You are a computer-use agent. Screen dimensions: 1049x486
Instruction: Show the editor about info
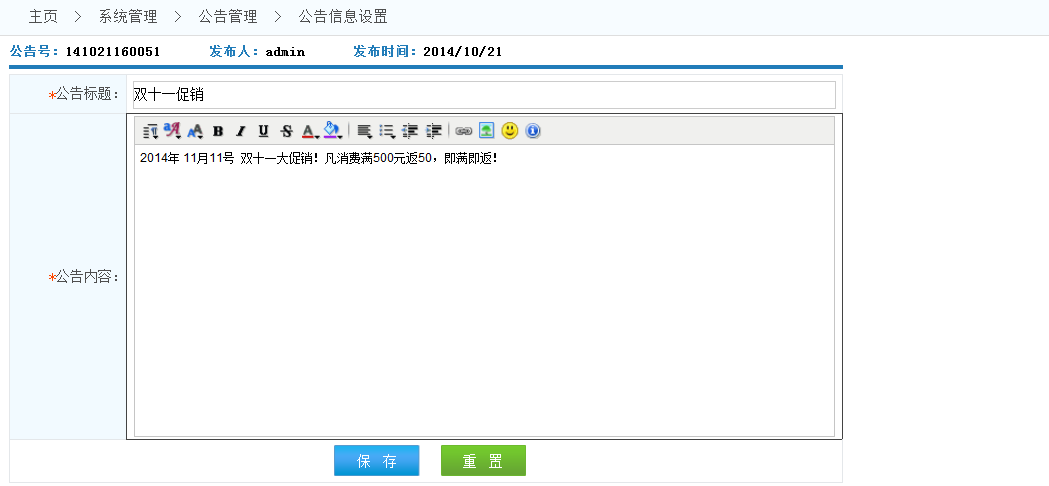tap(533, 131)
